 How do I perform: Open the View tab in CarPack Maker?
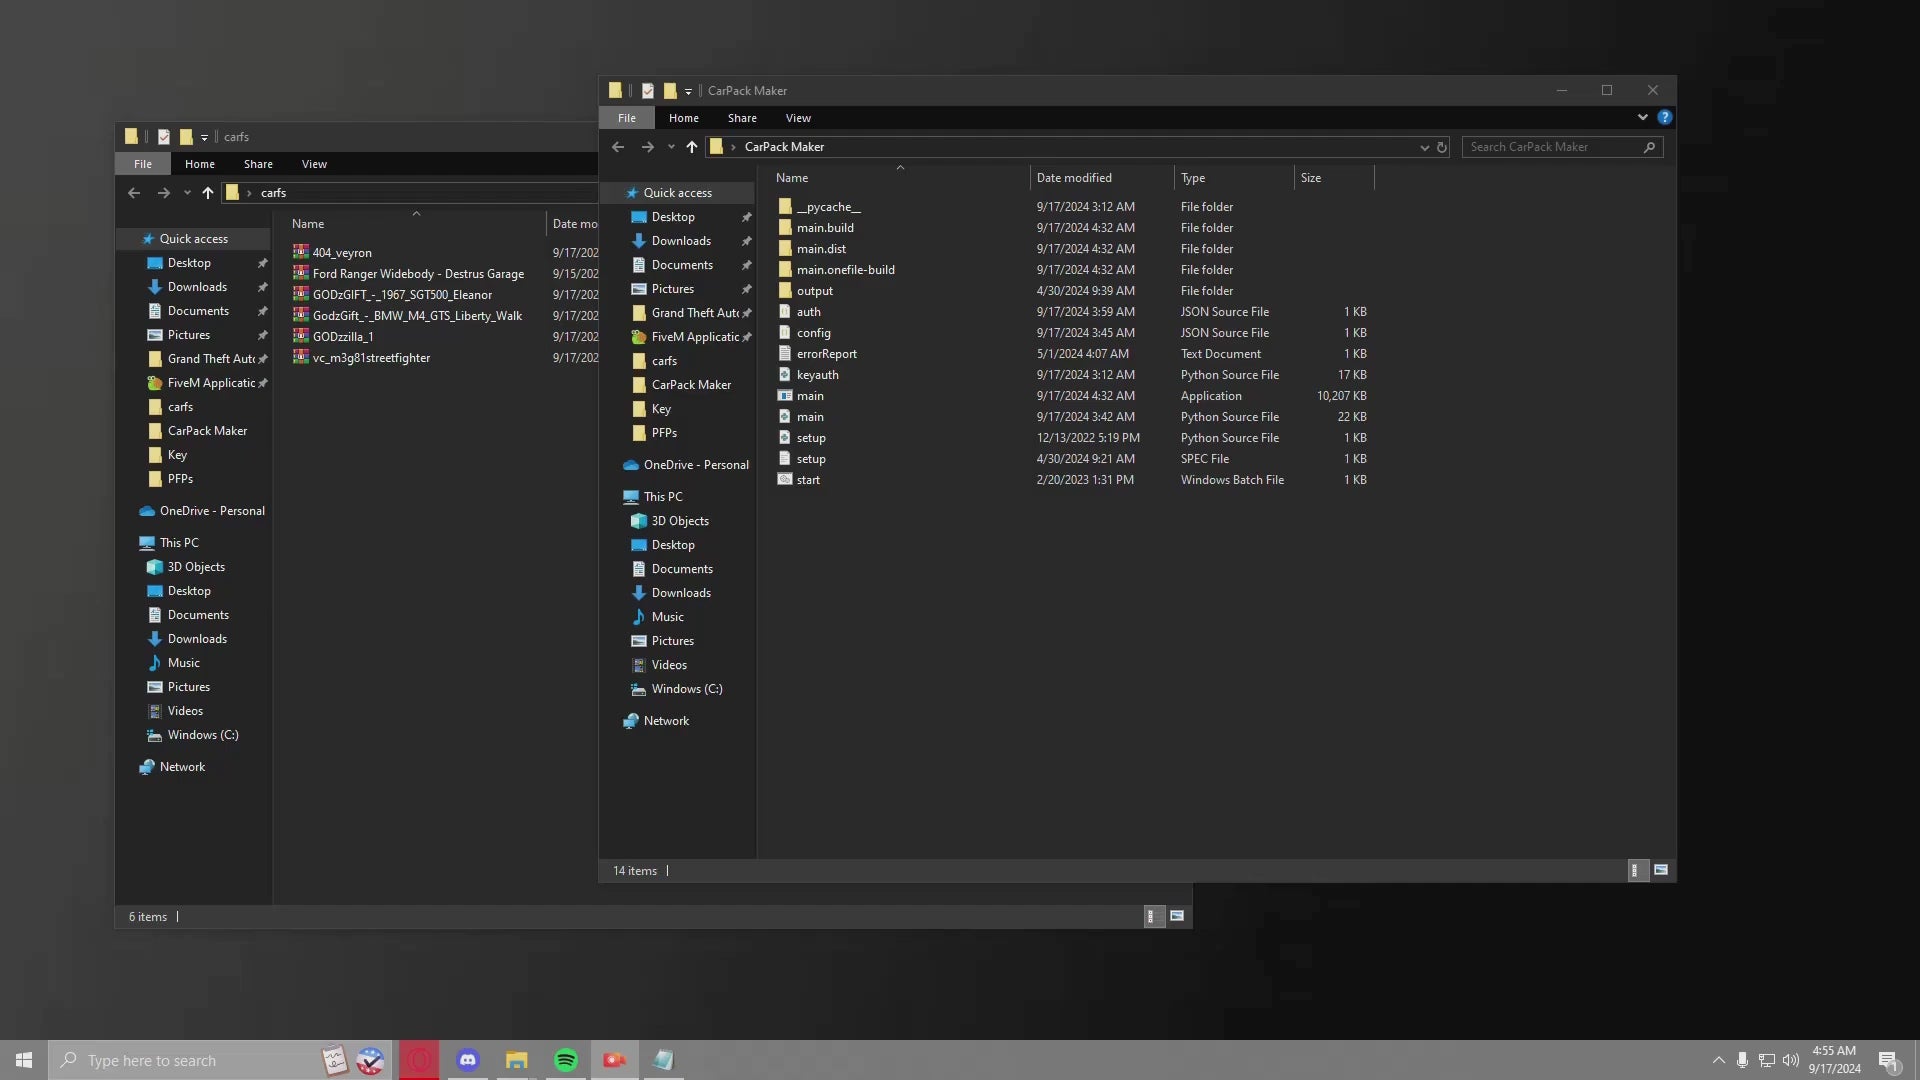pyautogui.click(x=797, y=118)
